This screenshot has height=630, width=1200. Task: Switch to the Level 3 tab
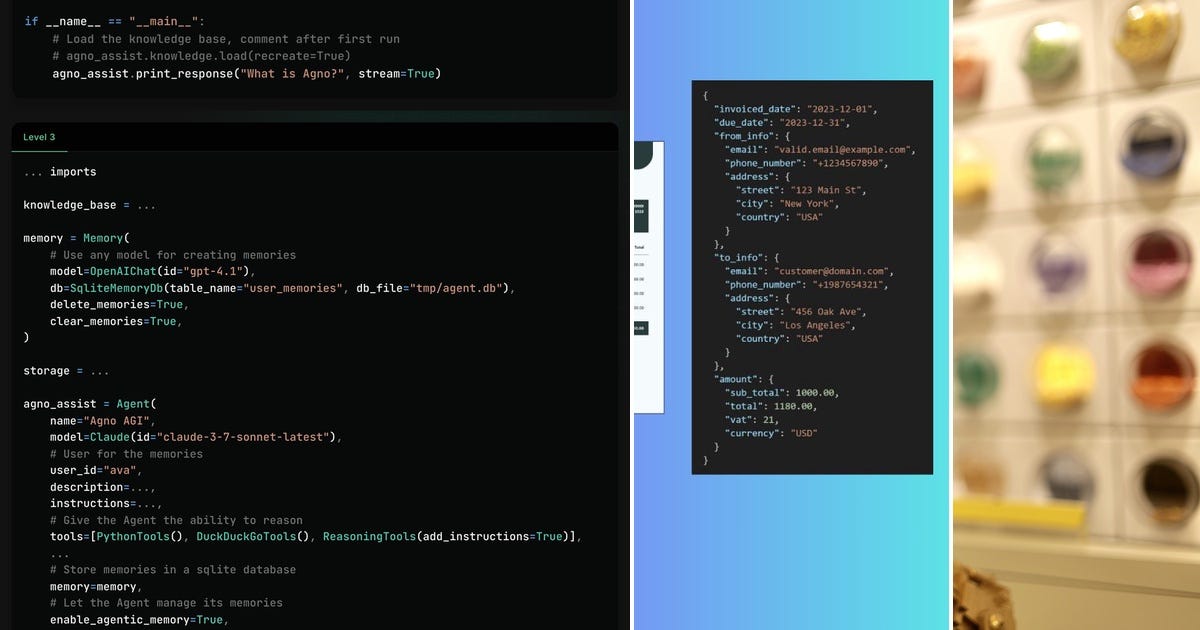point(39,137)
